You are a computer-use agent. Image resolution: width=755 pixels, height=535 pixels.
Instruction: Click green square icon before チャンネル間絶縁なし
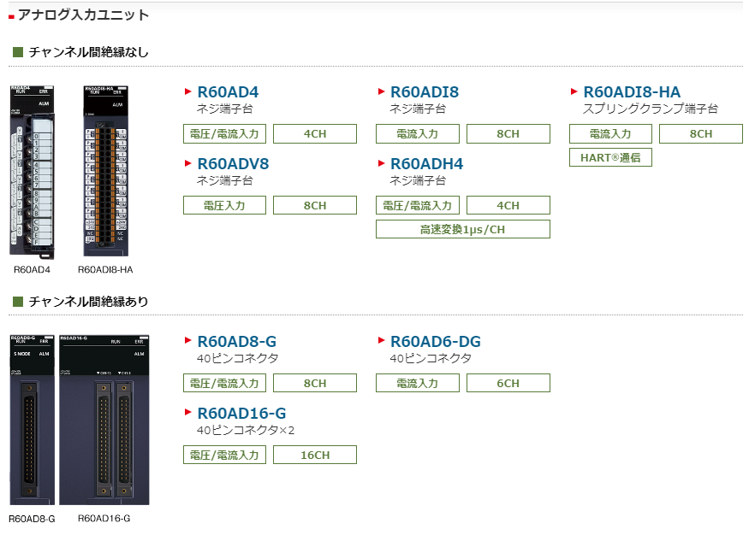coord(17,52)
